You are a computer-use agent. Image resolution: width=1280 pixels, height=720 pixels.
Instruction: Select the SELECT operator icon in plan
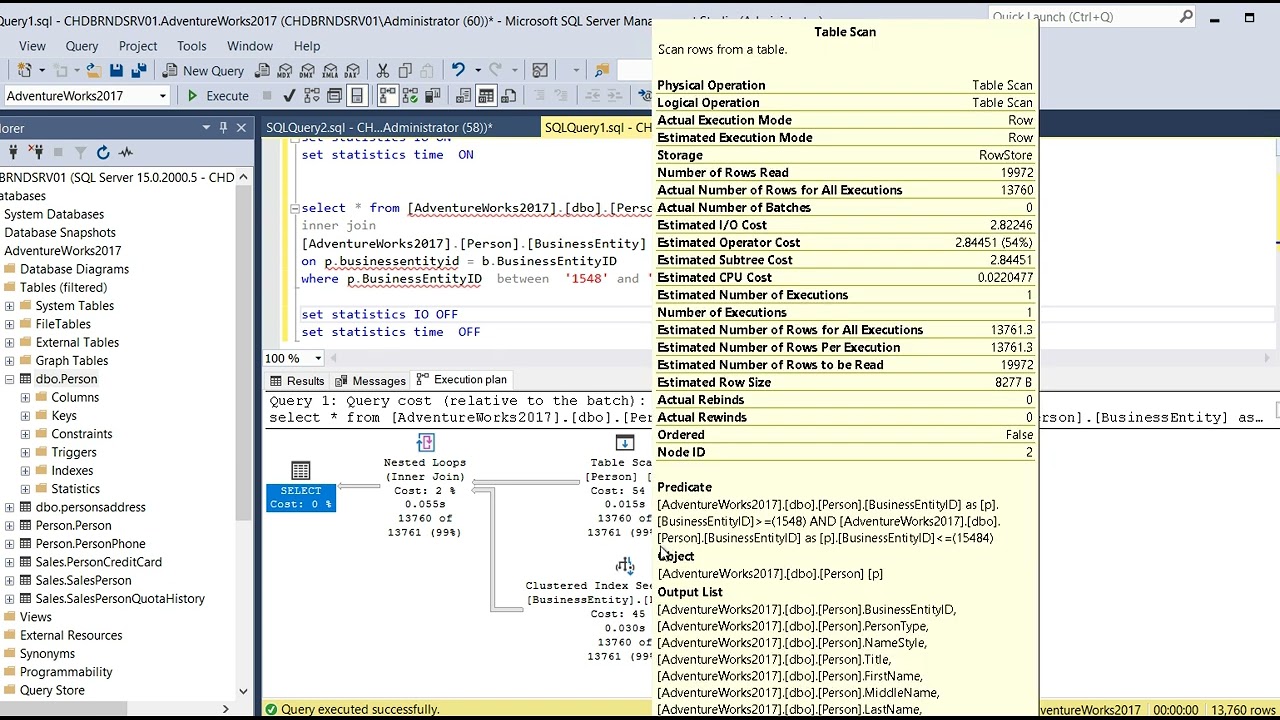pos(301,470)
